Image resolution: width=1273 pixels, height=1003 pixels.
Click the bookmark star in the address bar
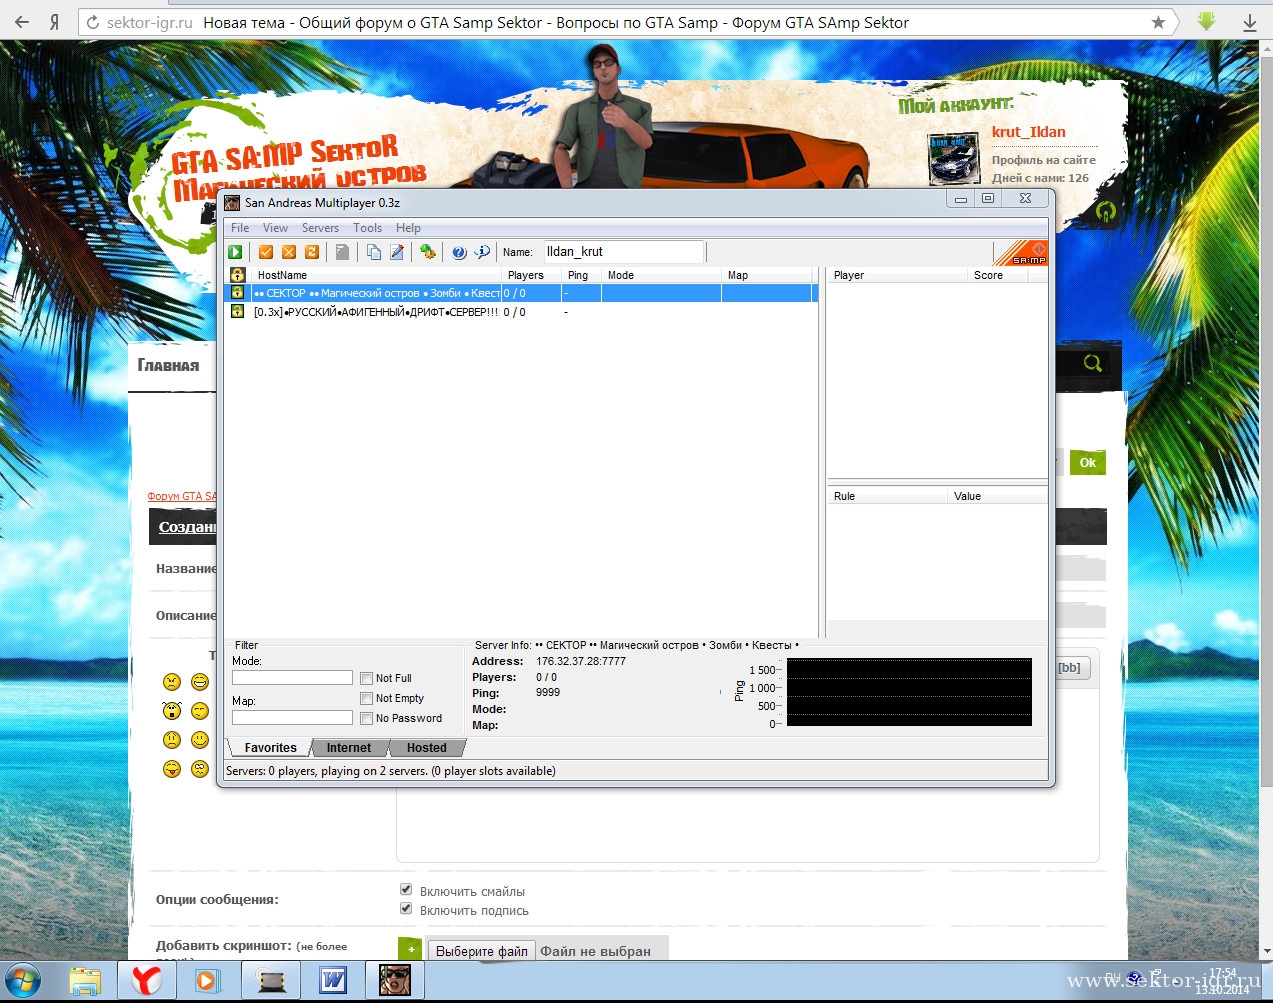point(1158,22)
